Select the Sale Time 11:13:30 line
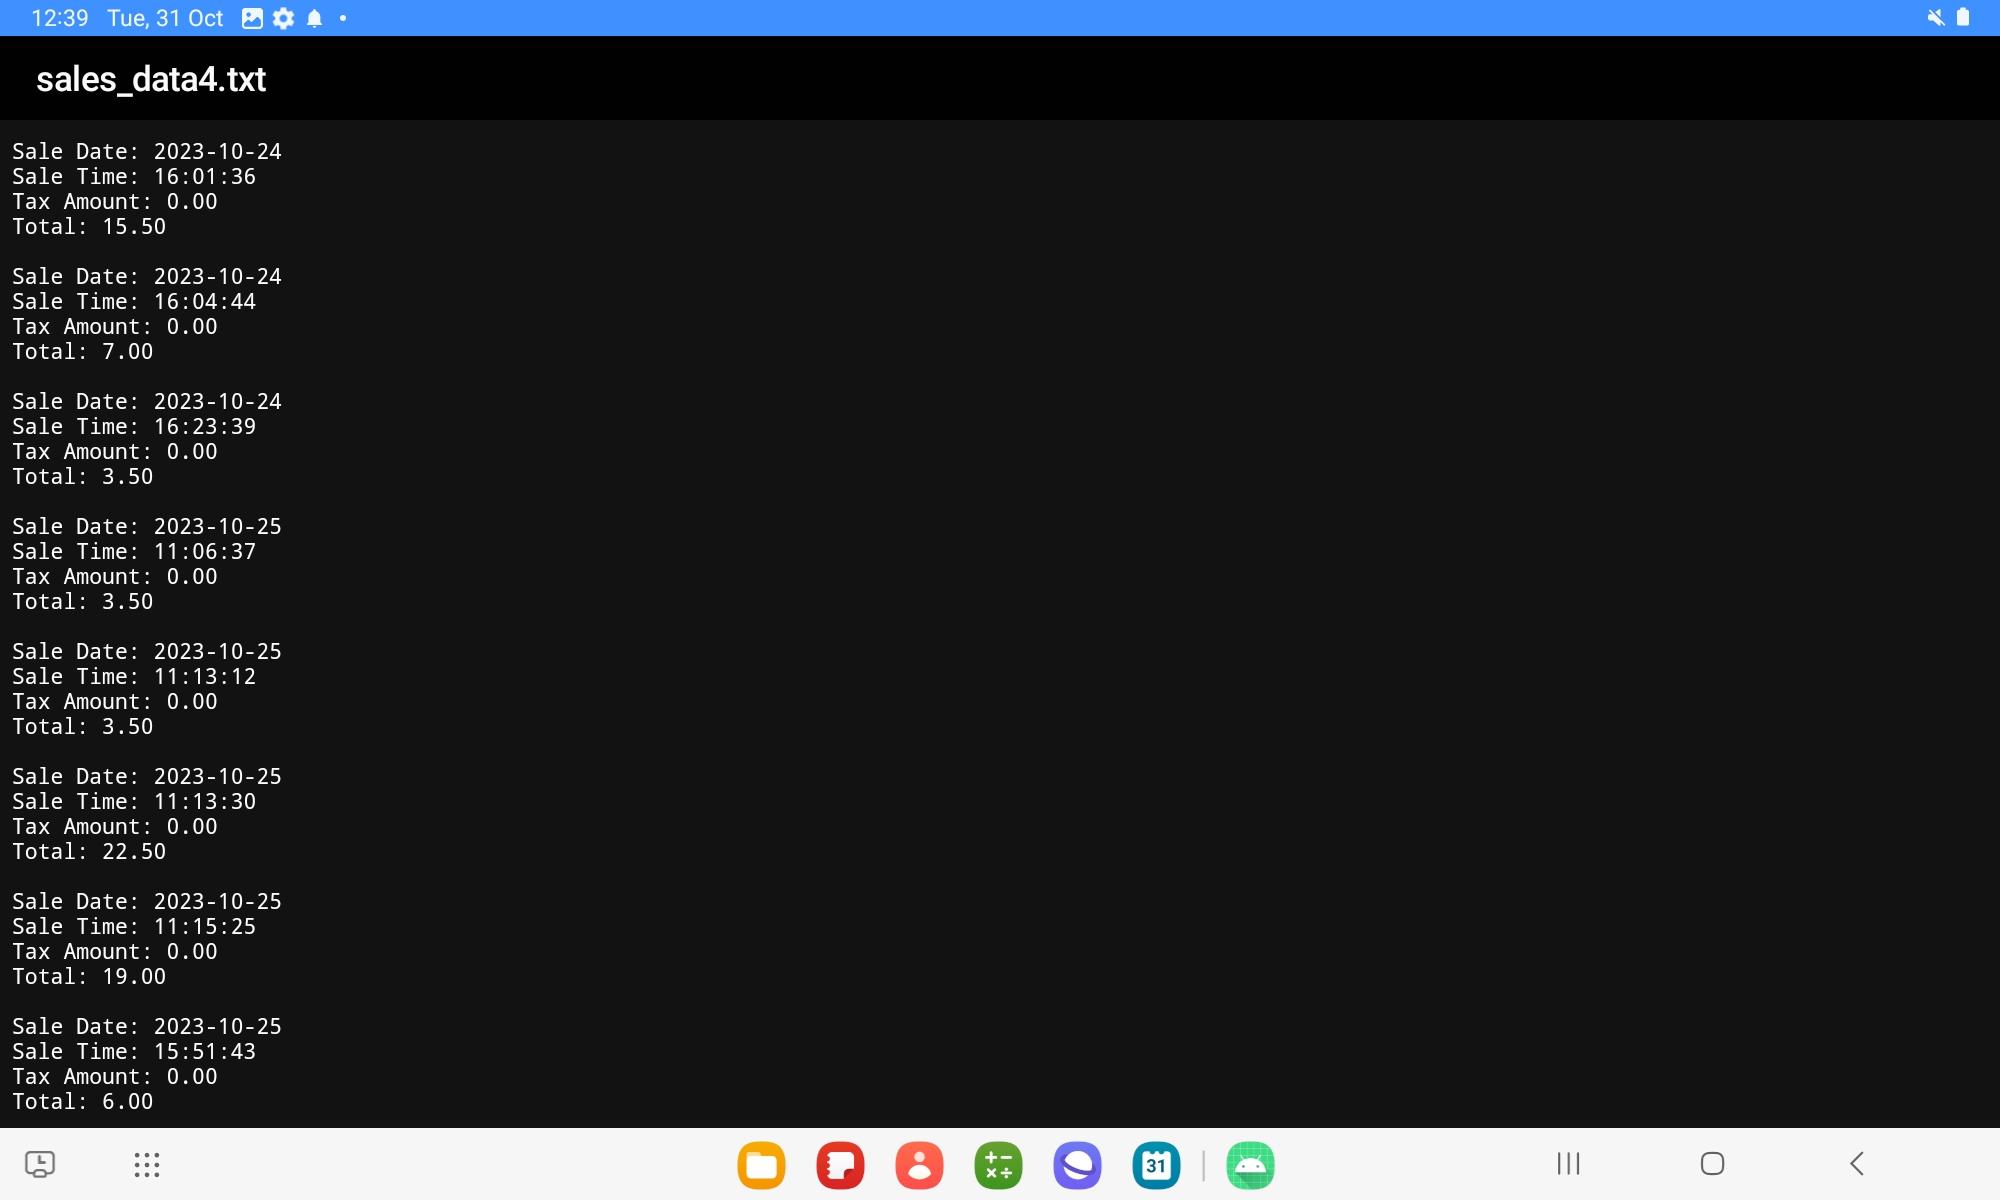2000x1200 pixels. tap(134, 802)
